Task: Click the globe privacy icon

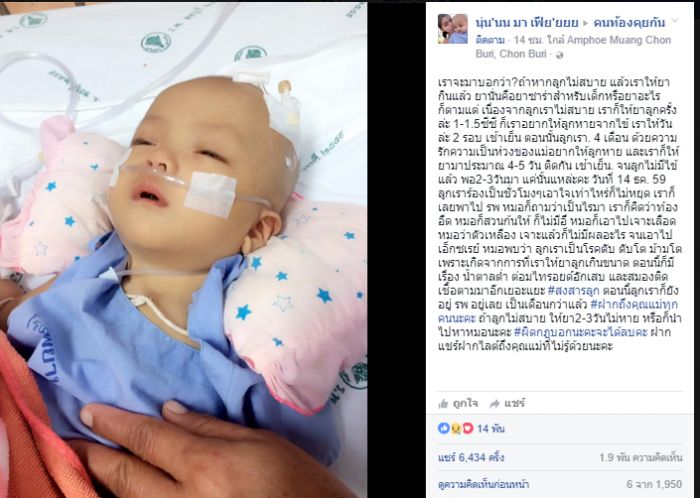Action: click(x=560, y=54)
